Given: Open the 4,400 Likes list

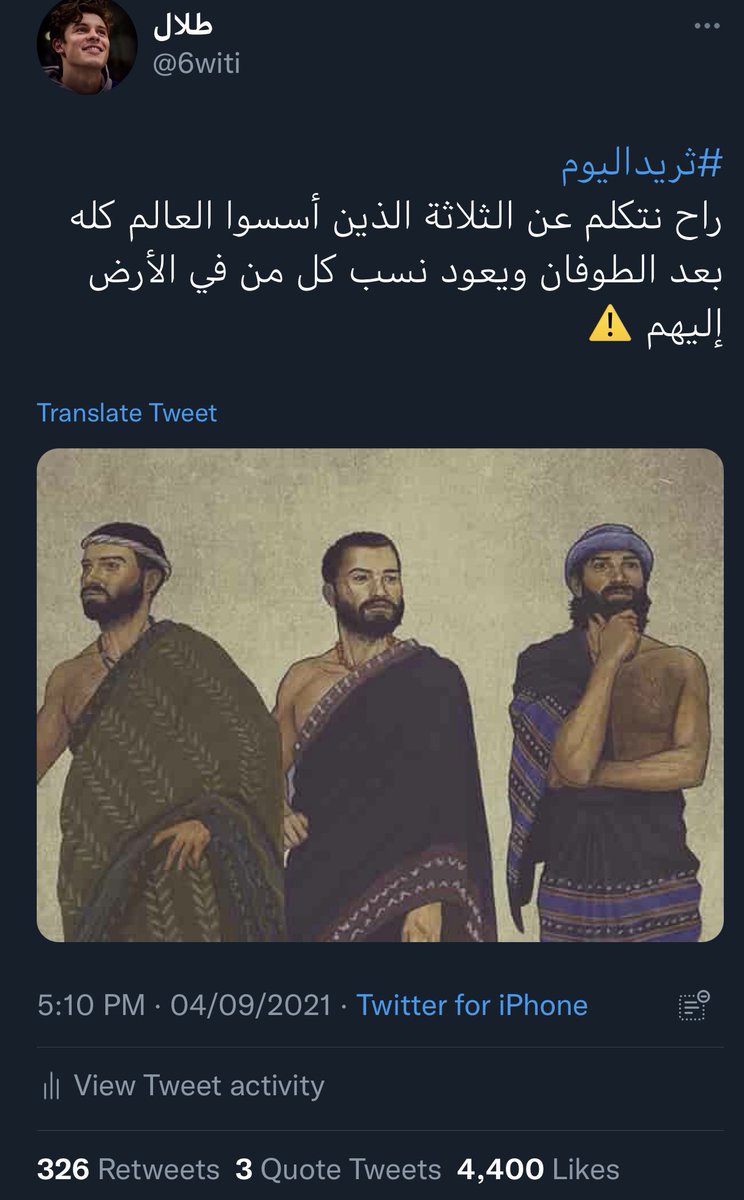Looking at the screenshot, I should 538,1169.
